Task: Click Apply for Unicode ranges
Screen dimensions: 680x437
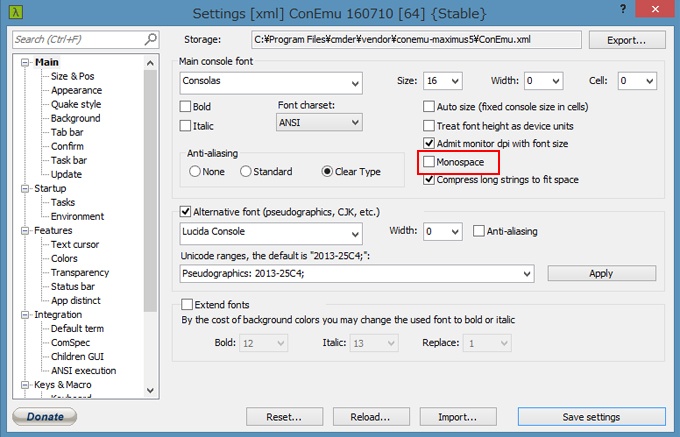Action: click(602, 273)
